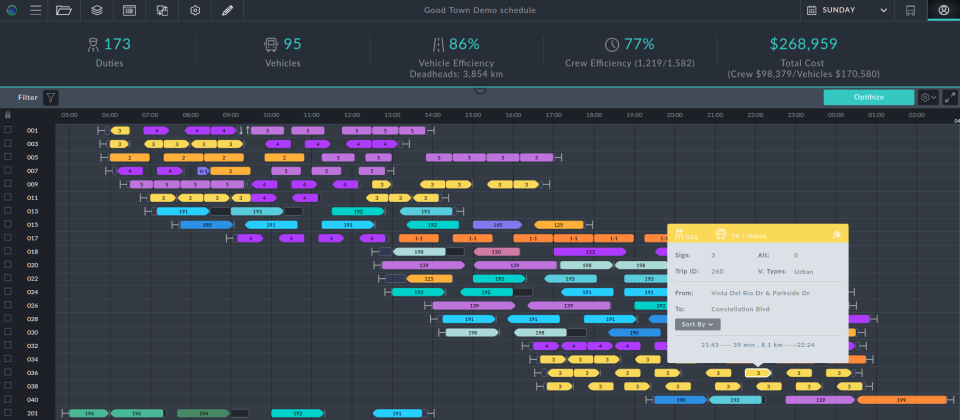Viewport: 960px width, 420px height.
Task: Collapse the summary panel chevron
Action: coord(480,91)
